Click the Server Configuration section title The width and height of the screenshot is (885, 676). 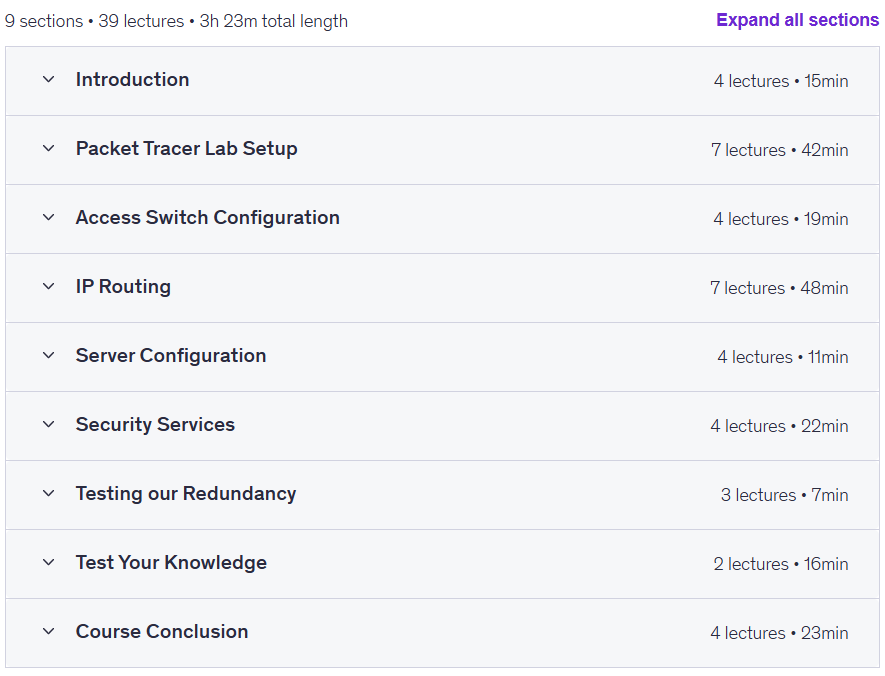point(170,356)
